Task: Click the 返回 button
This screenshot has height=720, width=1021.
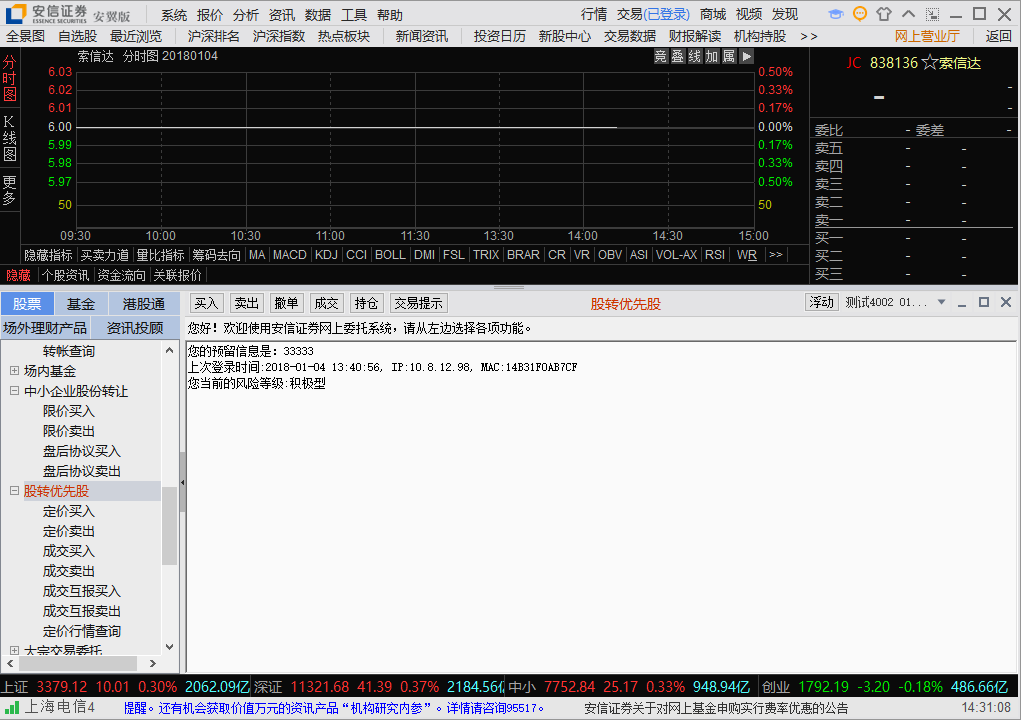Action: click(x=998, y=36)
